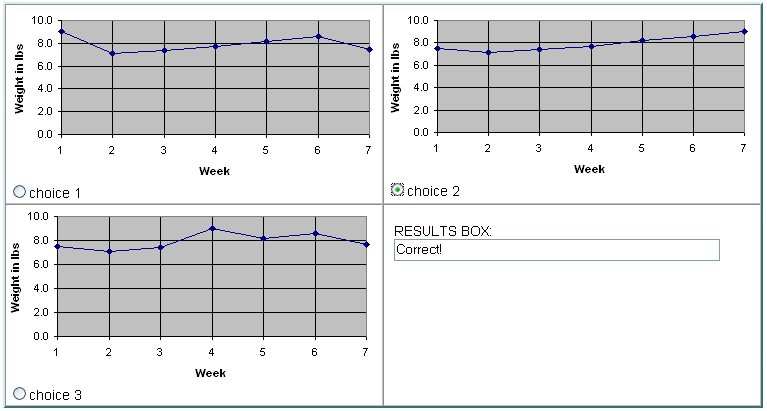Click the week 6 data point in choice 1 chart
767x411 pixels.
(318, 36)
